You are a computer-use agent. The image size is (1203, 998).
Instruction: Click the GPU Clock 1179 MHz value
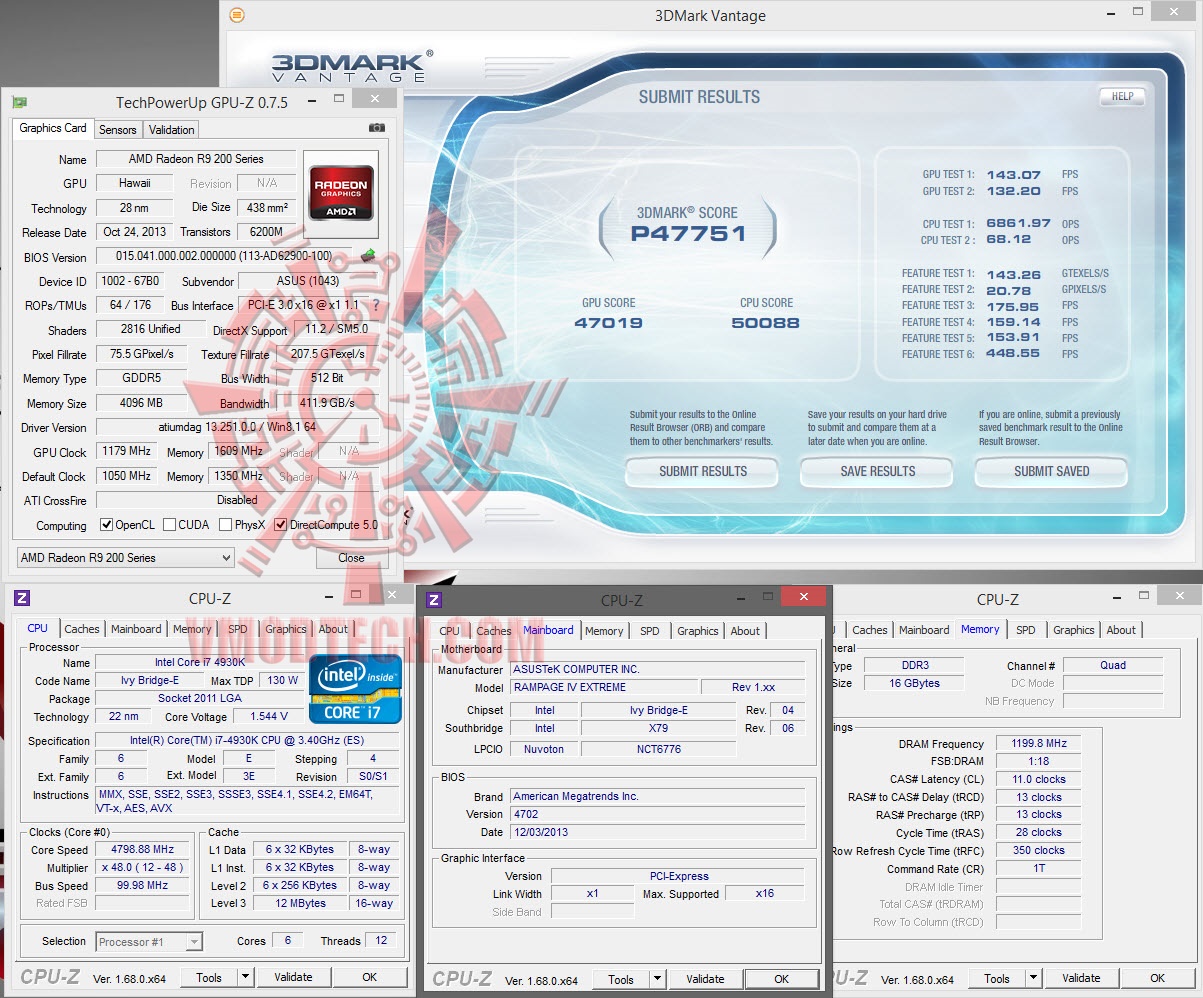click(126, 452)
